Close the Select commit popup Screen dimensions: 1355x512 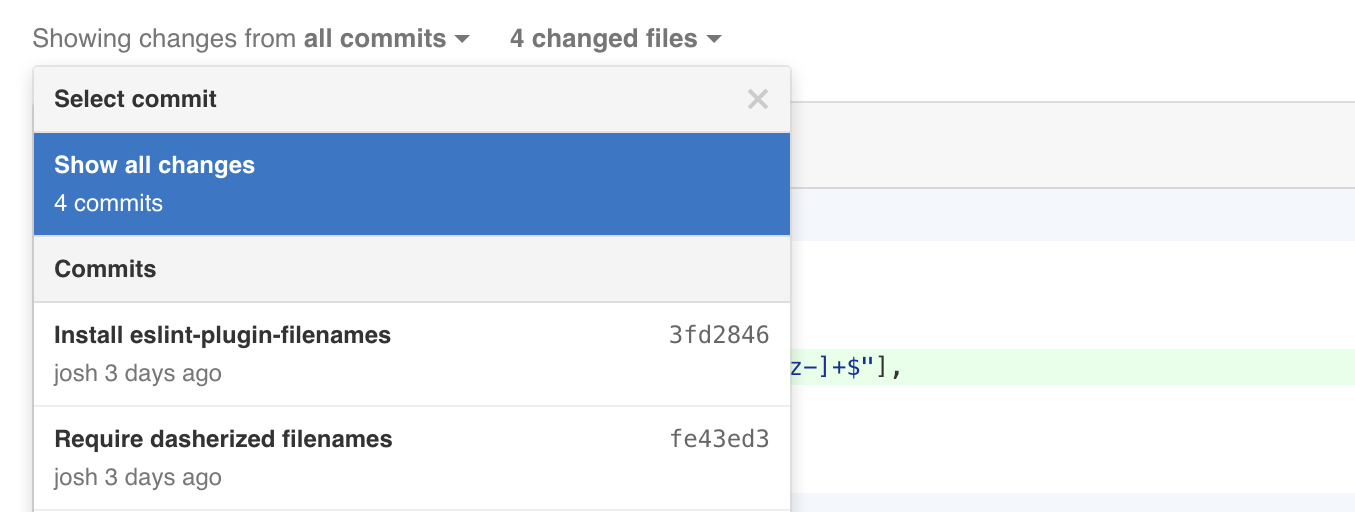pyautogui.click(x=757, y=99)
